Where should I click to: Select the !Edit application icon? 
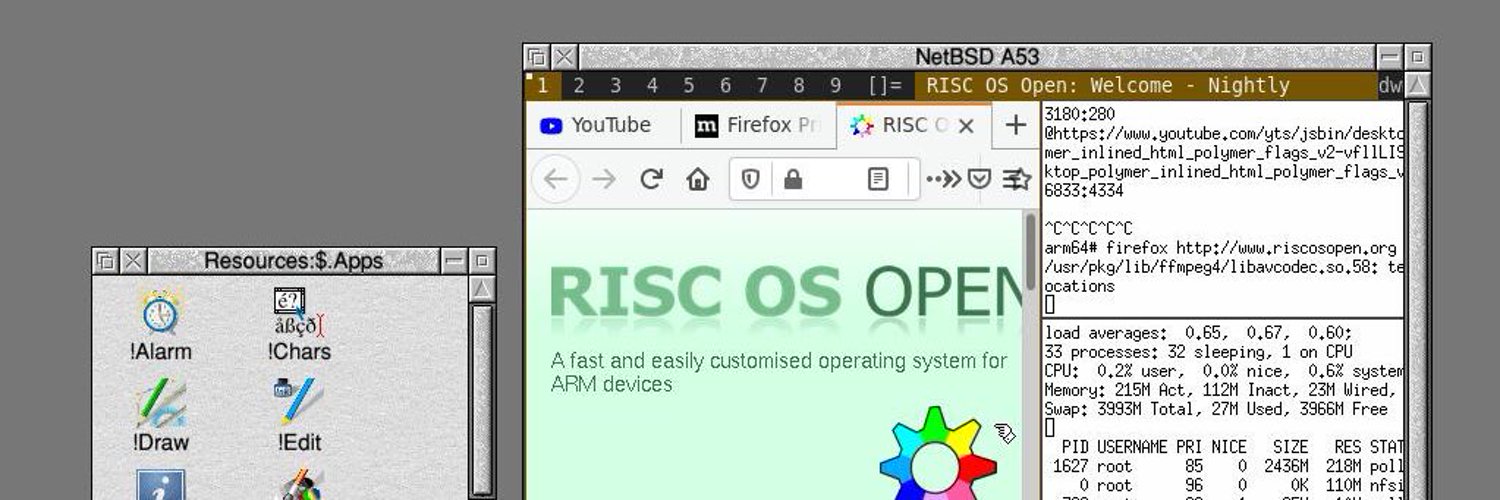click(x=298, y=415)
